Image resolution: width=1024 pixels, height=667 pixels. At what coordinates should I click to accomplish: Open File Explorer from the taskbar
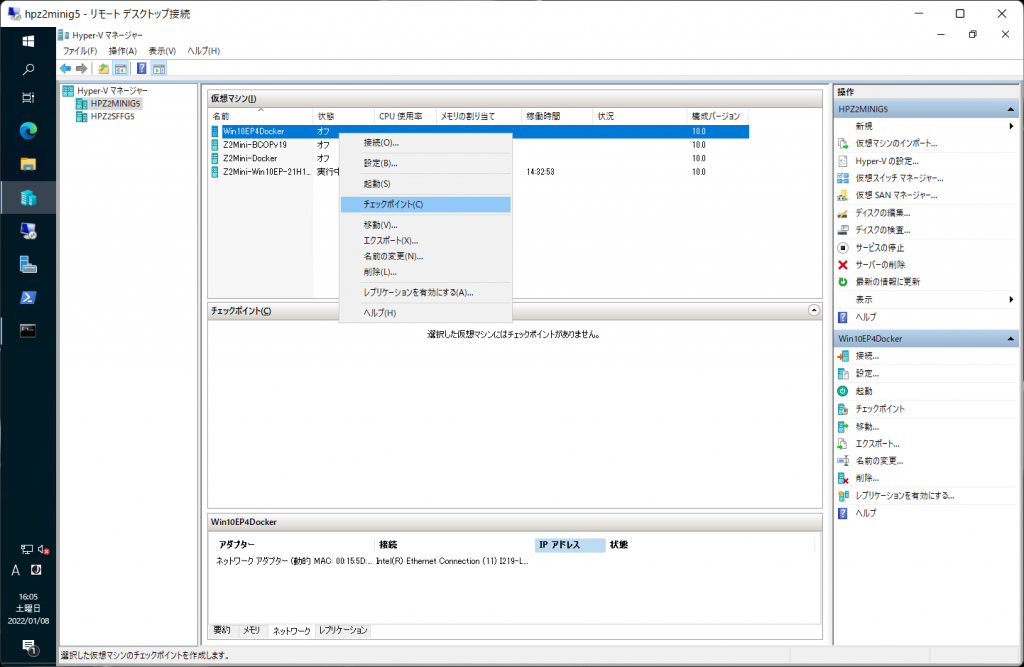(x=28, y=165)
